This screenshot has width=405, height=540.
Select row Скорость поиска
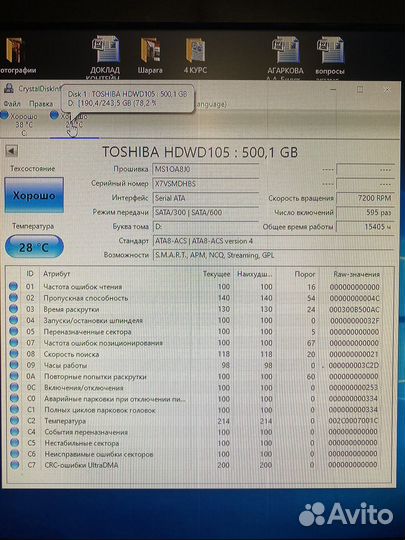click(x=195, y=354)
